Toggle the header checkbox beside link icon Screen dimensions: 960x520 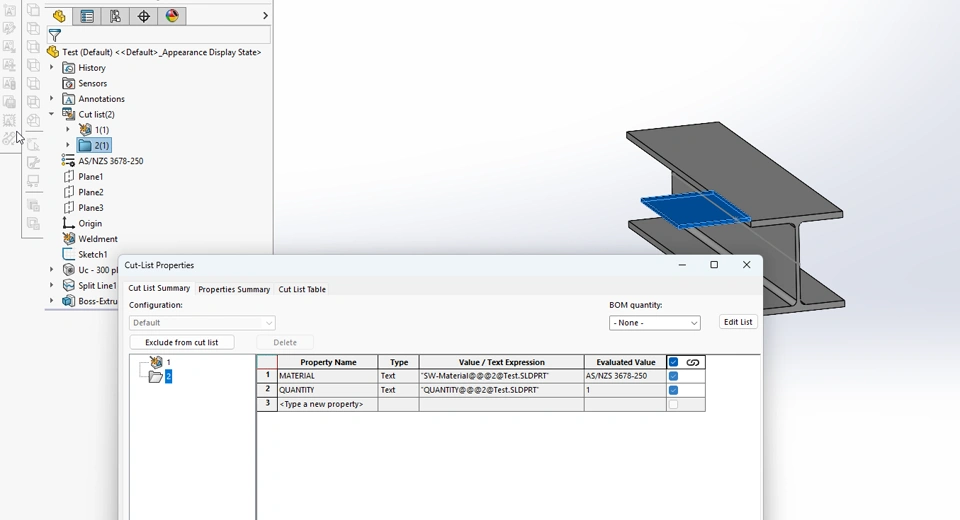(x=673, y=362)
